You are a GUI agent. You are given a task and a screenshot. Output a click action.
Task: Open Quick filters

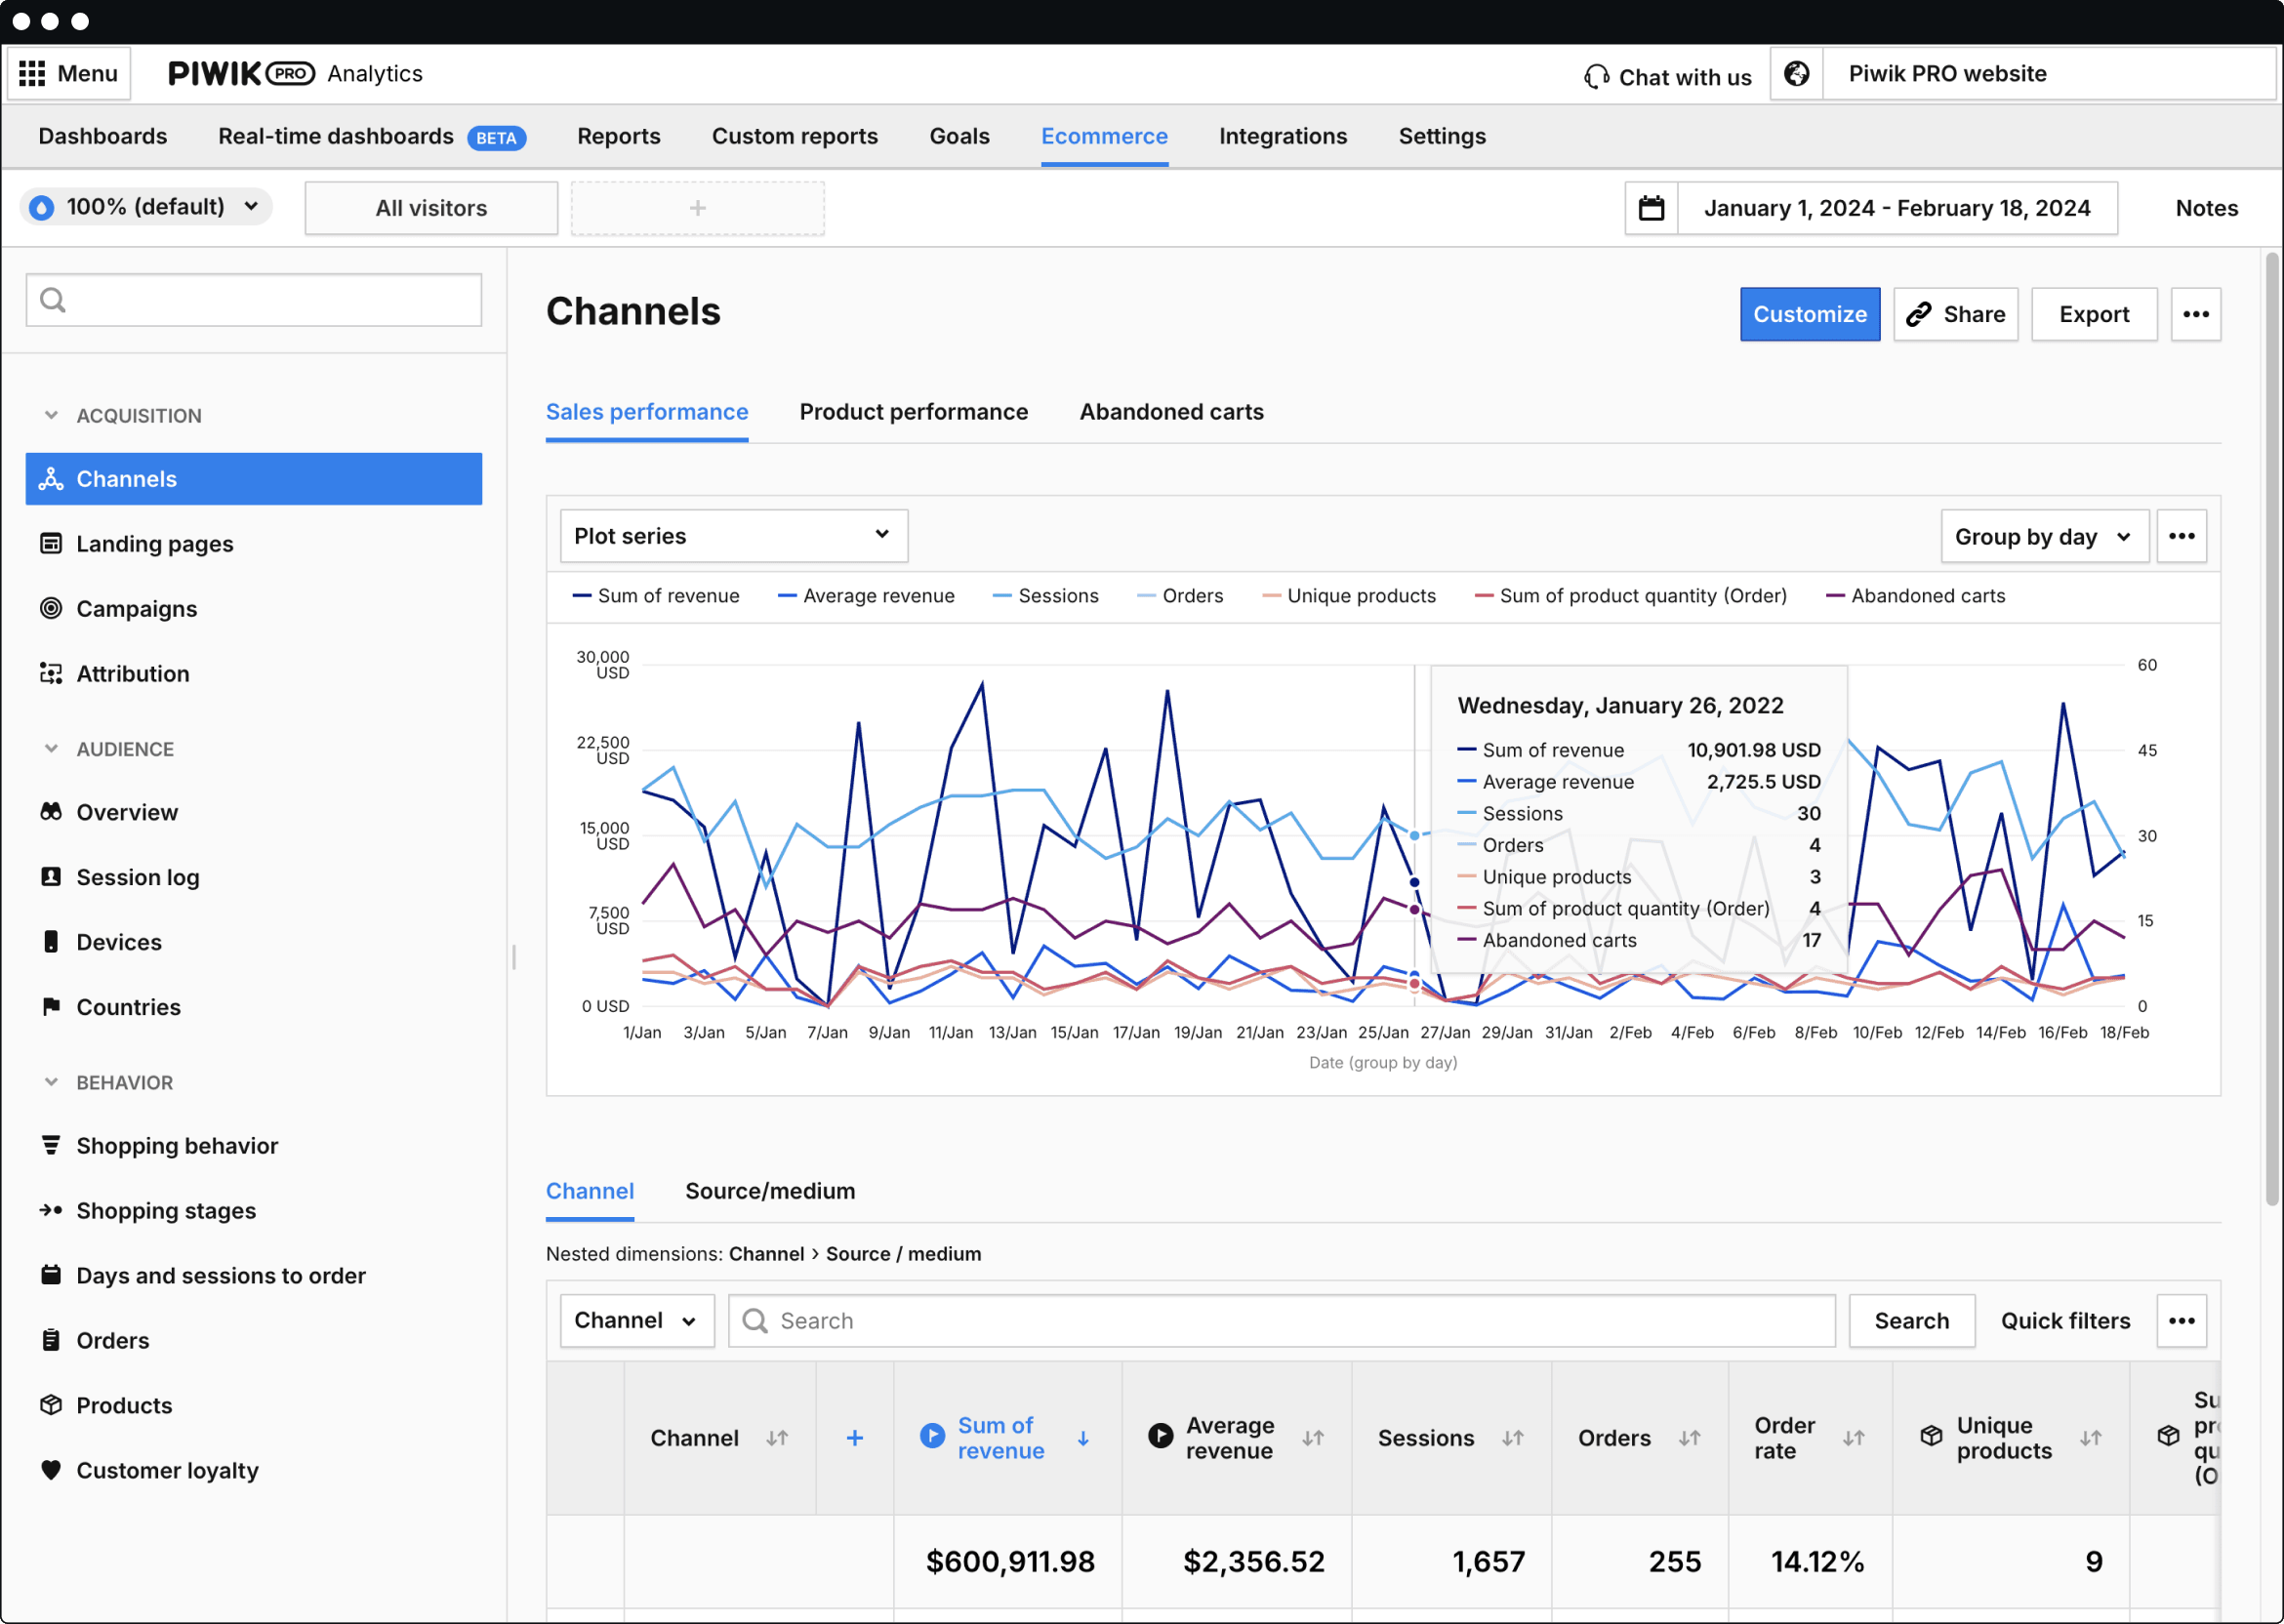tap(2065, 1322)
